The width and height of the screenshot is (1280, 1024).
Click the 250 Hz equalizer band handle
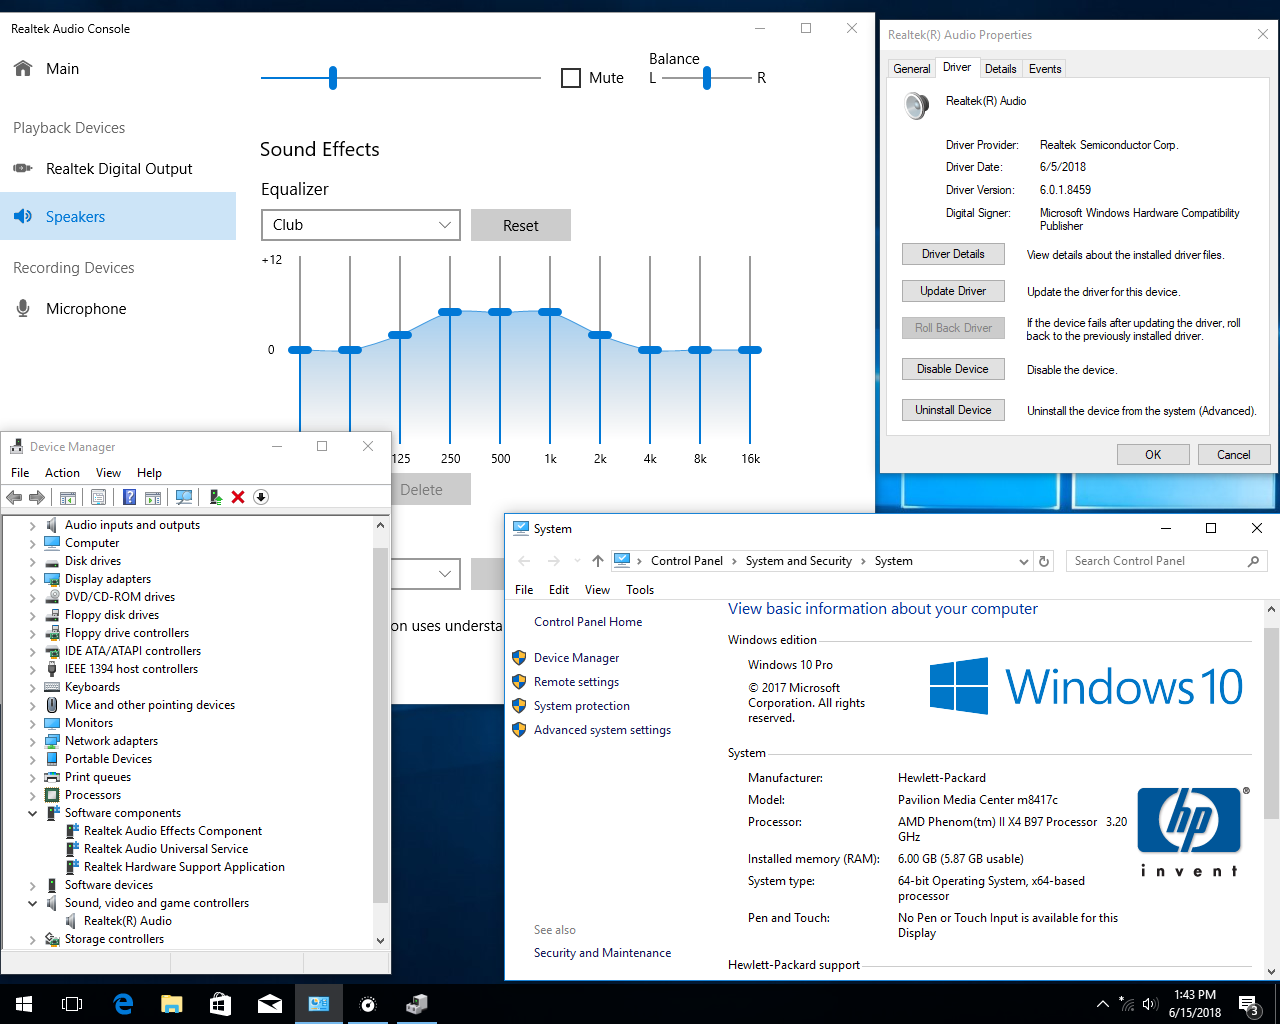pyautogui.click(x=450, y=312)
